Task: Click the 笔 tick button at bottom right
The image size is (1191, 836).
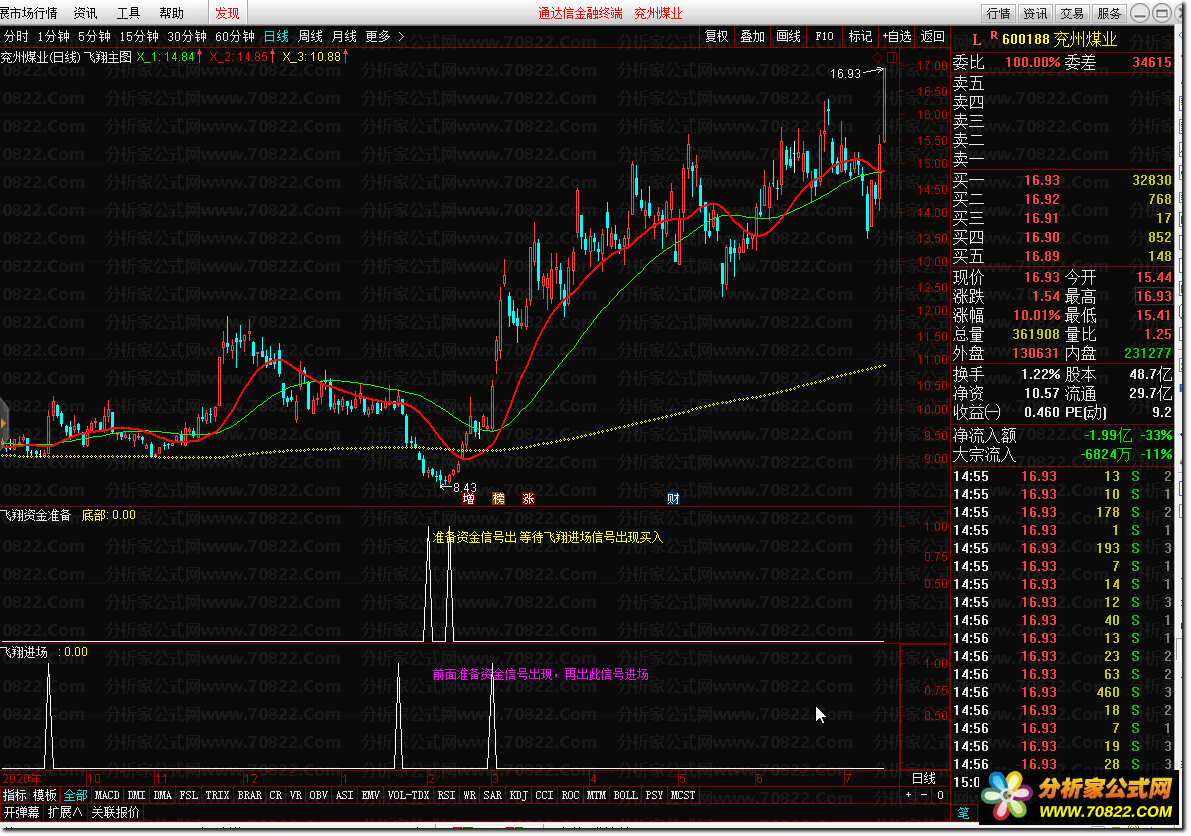Action: pyautogui.click(x=963, y=812)
